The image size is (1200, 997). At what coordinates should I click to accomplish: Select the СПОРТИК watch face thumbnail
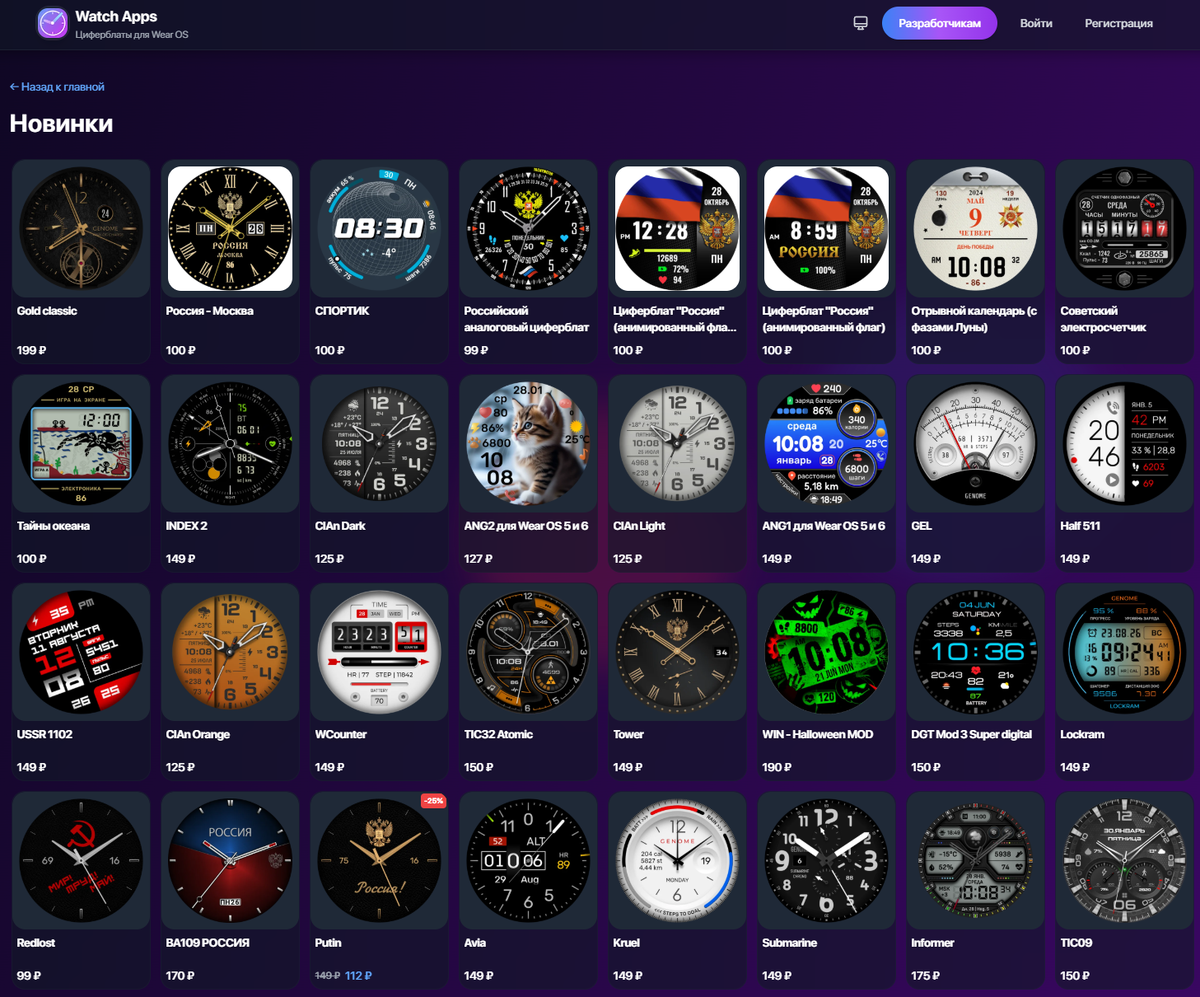point(379,229)
